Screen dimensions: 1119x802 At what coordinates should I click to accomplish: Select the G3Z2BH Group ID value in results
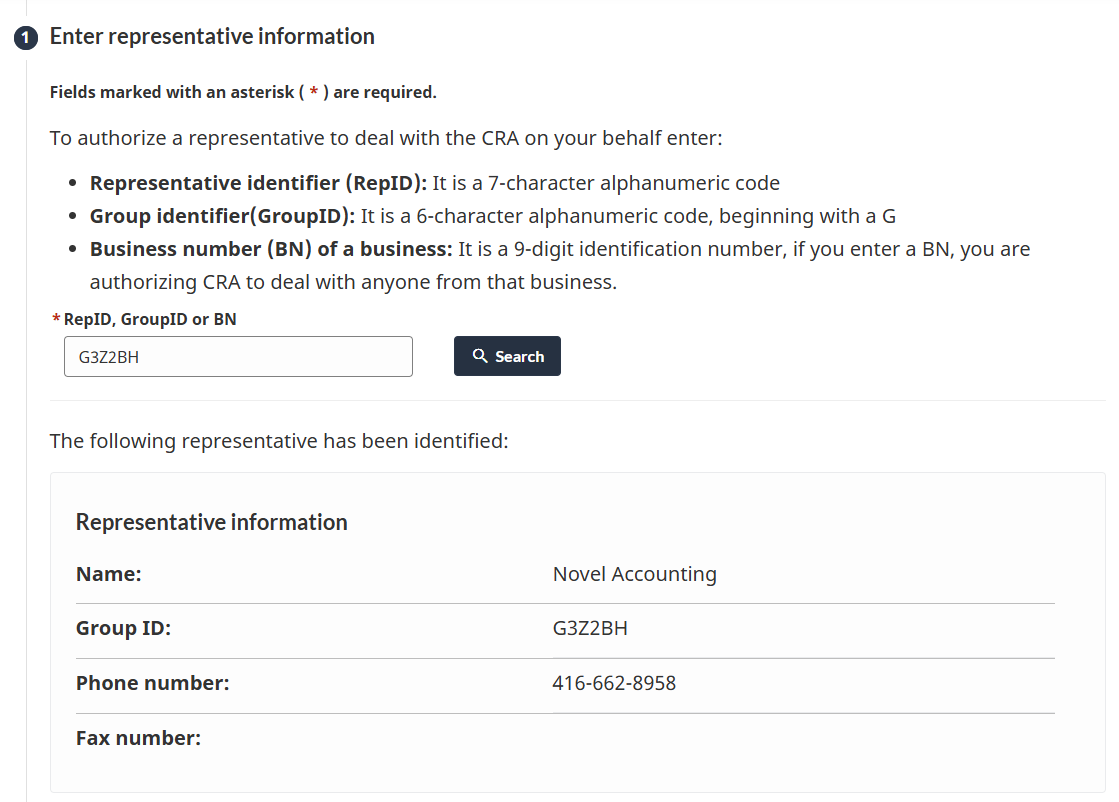coord(590,629)
